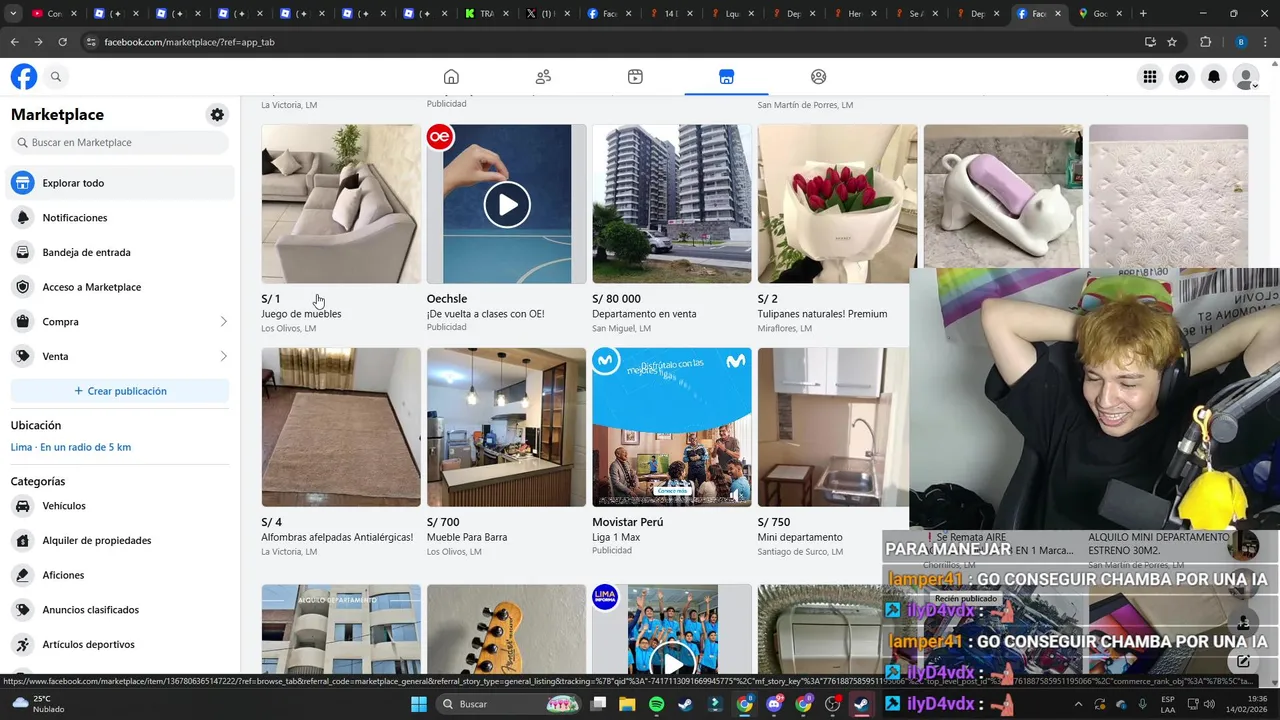Open the Tulipanes naturales listing photo

point(837,204)
